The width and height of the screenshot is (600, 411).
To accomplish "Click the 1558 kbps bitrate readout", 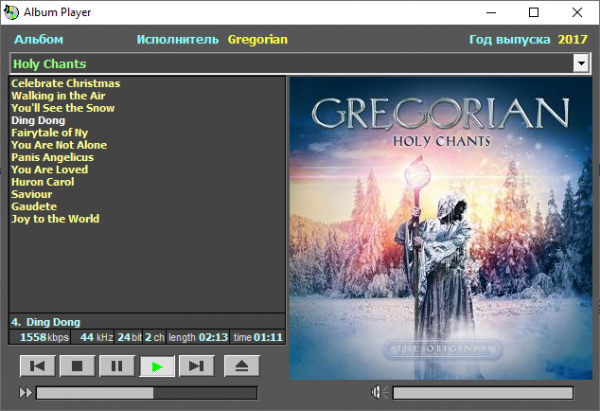I will (44, 337).
